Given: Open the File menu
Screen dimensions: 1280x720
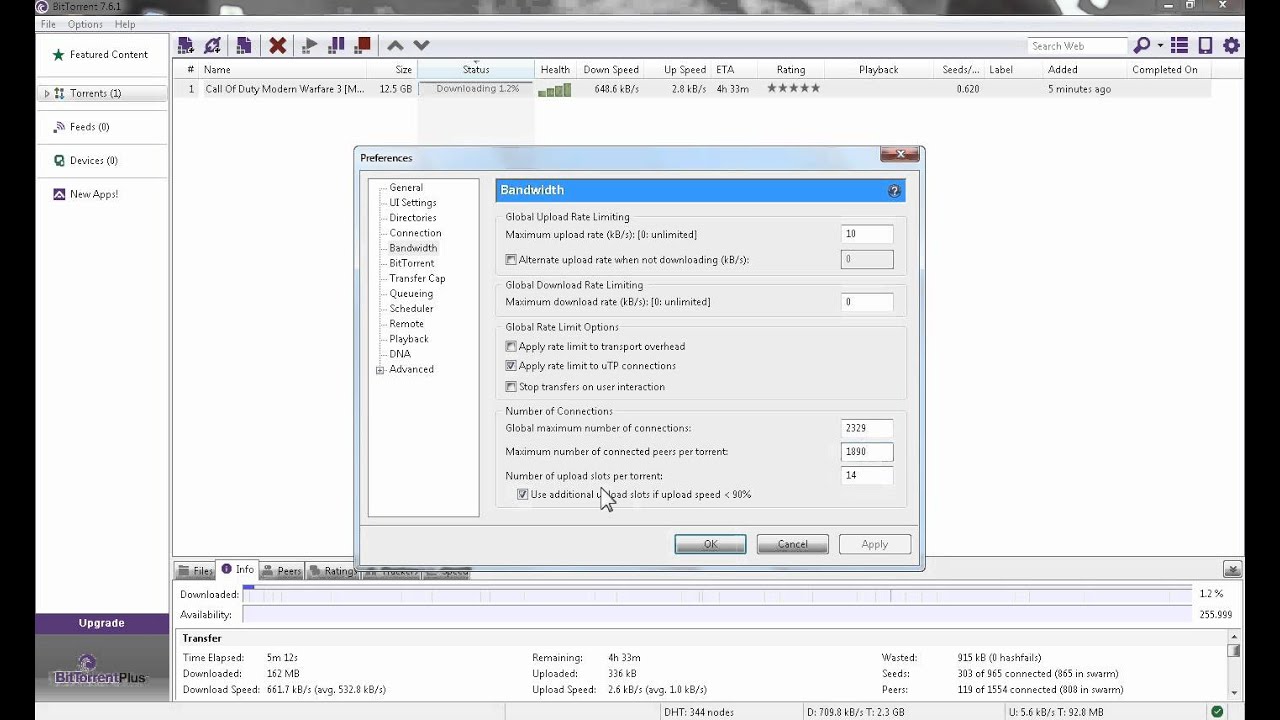Looking at the screenshot, I should (47, 24).
